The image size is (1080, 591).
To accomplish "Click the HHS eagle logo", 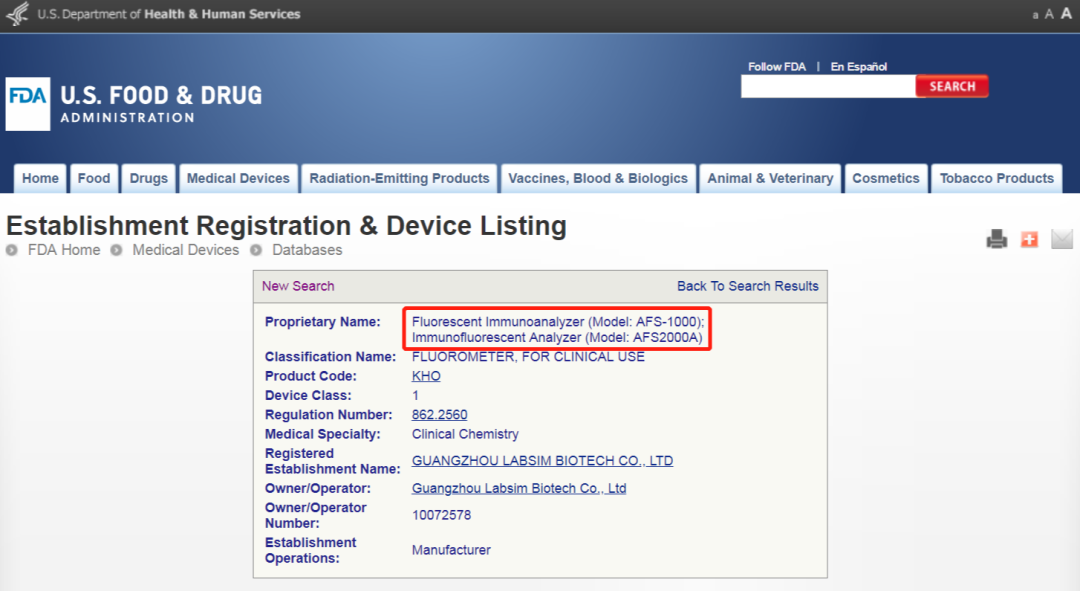I will click(x=17, y=15).
